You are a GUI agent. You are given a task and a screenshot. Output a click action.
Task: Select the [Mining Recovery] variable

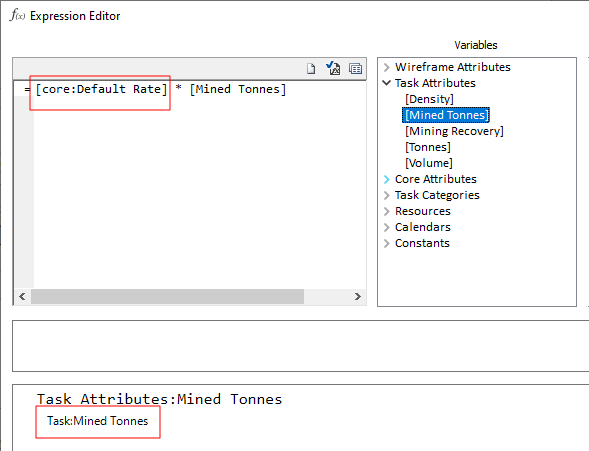pyautogui.click(x=454, y=131)
